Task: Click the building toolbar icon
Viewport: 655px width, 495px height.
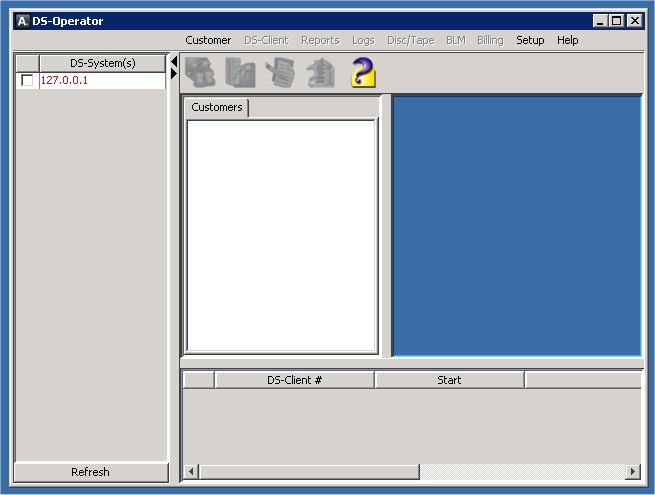Action: (x=320, y=72)
